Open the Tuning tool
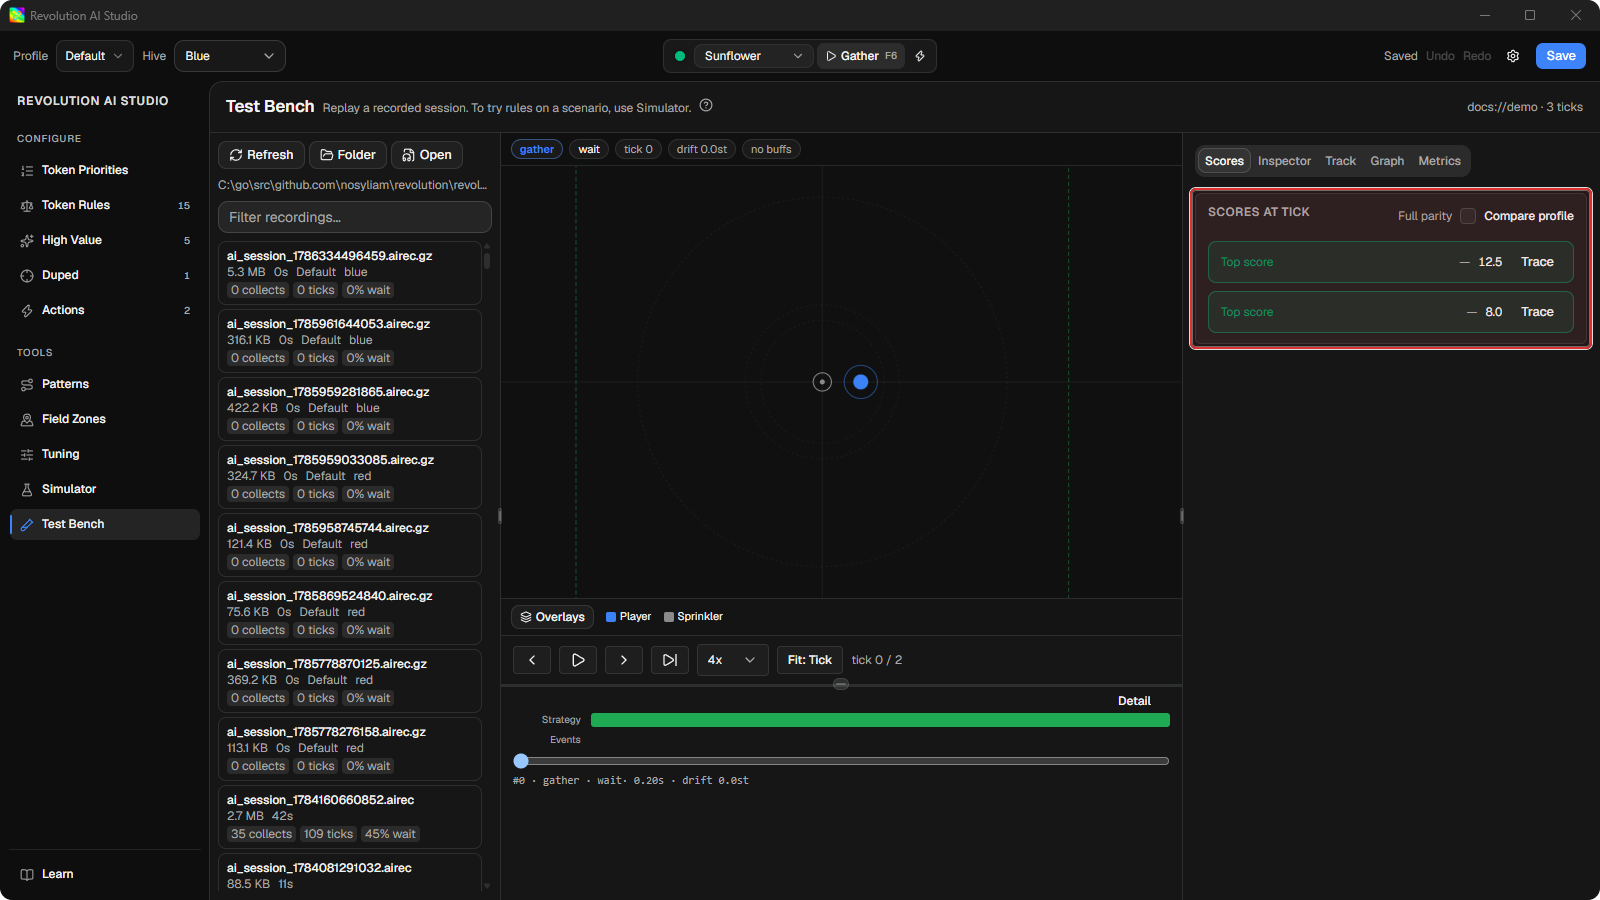 tap(104, 454)
